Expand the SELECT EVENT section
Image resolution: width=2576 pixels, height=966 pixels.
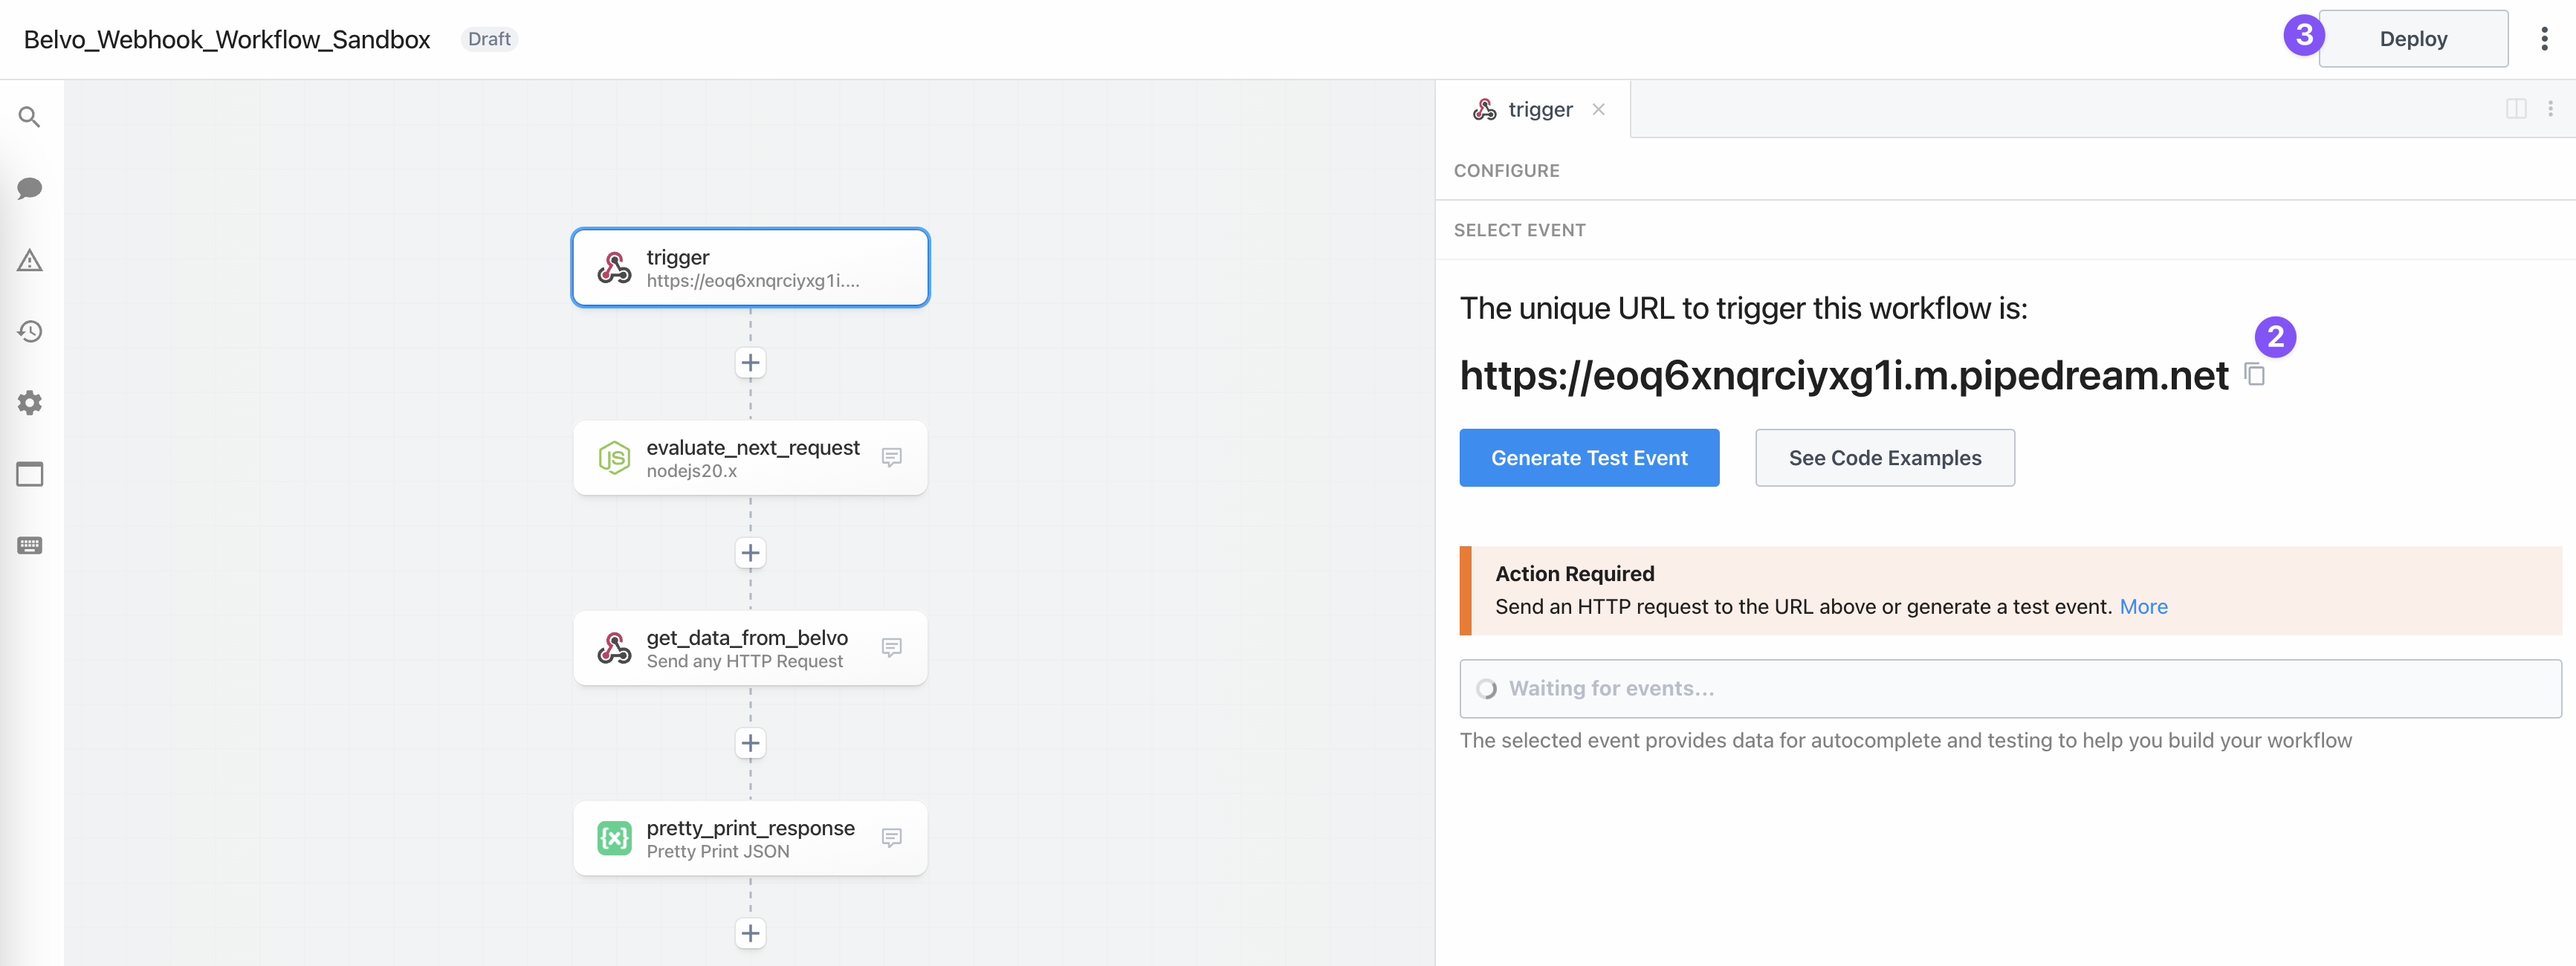pos(1519,230)
